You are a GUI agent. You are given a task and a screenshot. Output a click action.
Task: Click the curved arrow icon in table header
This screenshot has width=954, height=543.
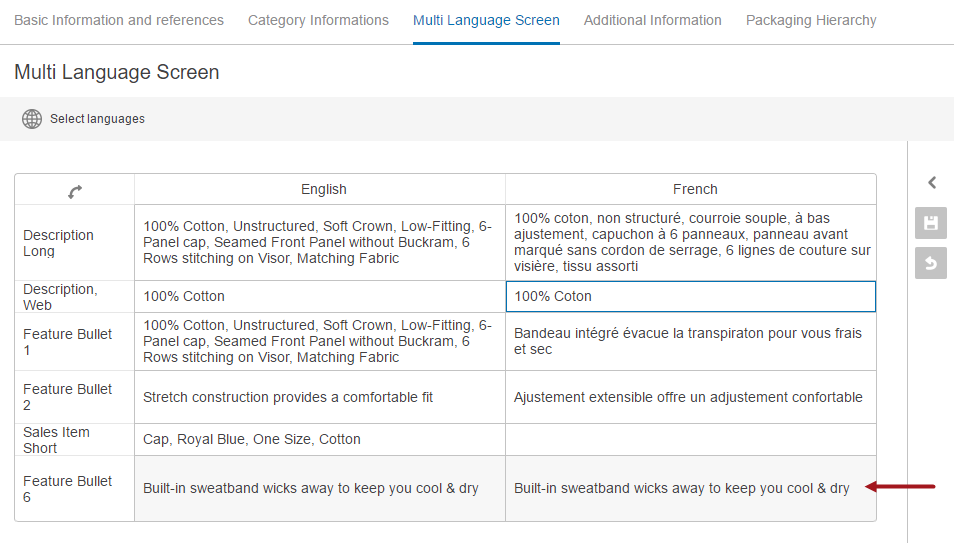click(x=75, y=192)
